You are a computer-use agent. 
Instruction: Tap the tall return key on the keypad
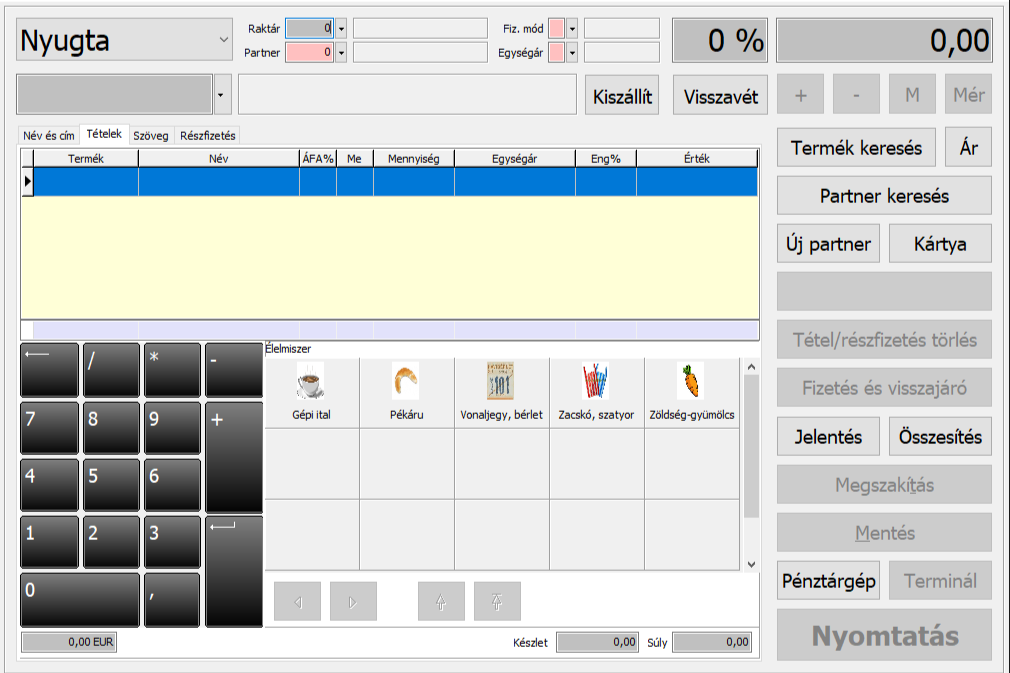pos(234,571)
